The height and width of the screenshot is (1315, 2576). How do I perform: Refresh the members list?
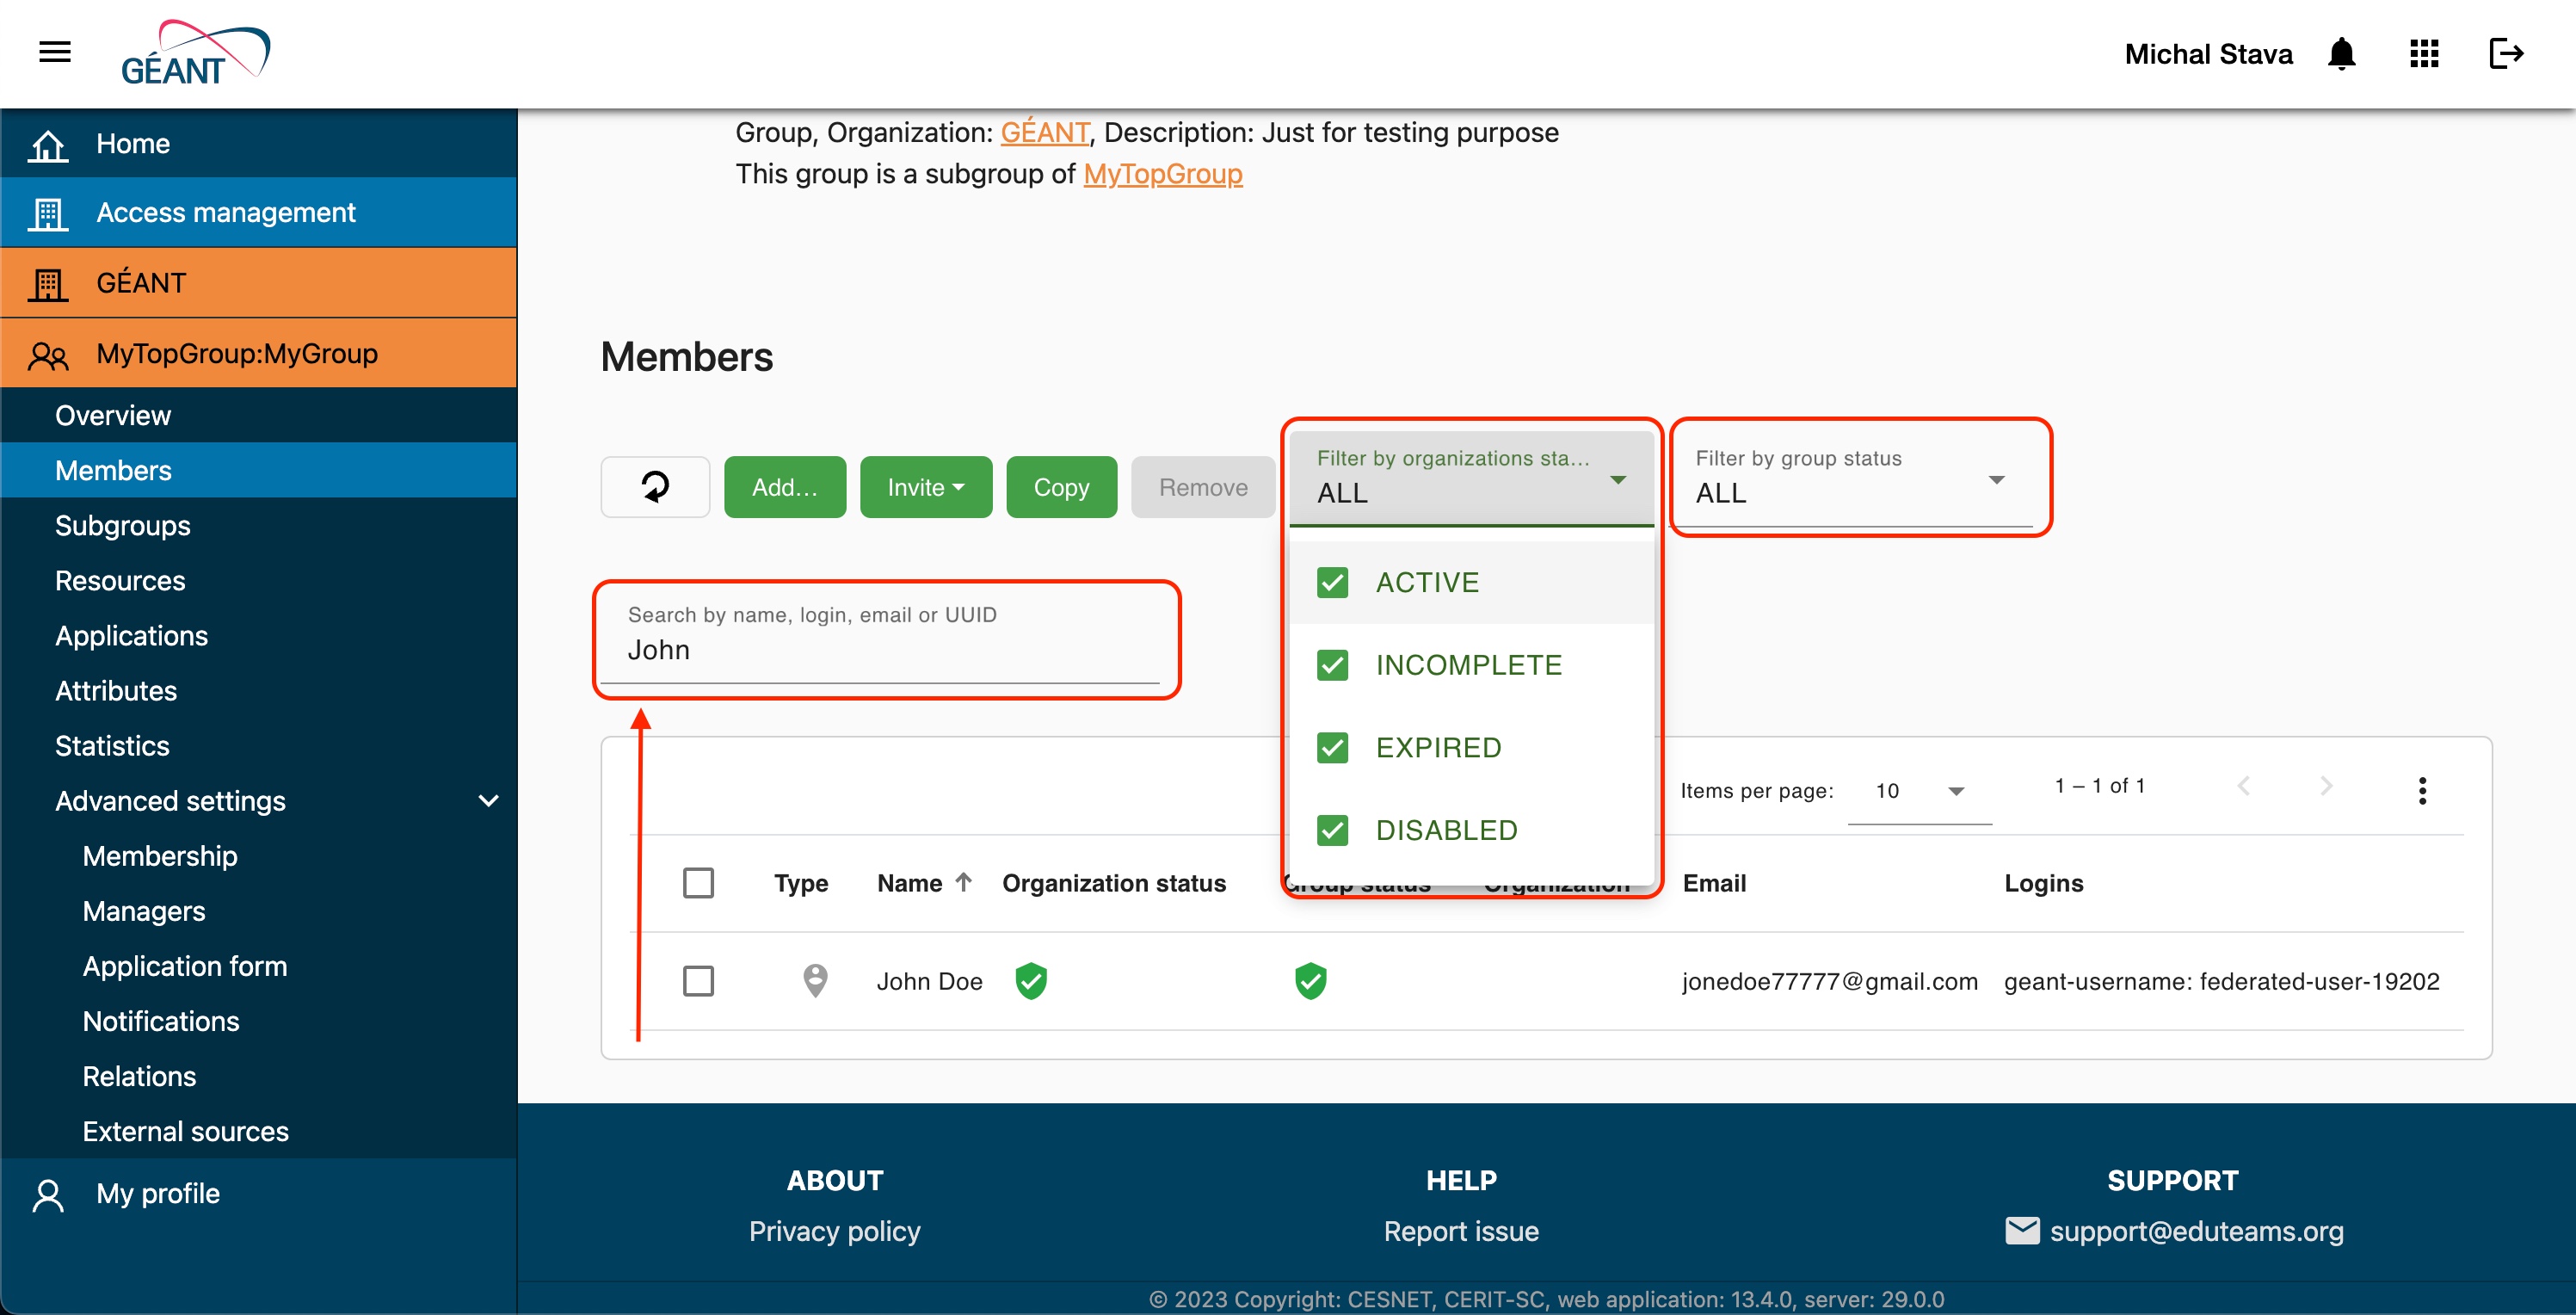tap(655, 487)
